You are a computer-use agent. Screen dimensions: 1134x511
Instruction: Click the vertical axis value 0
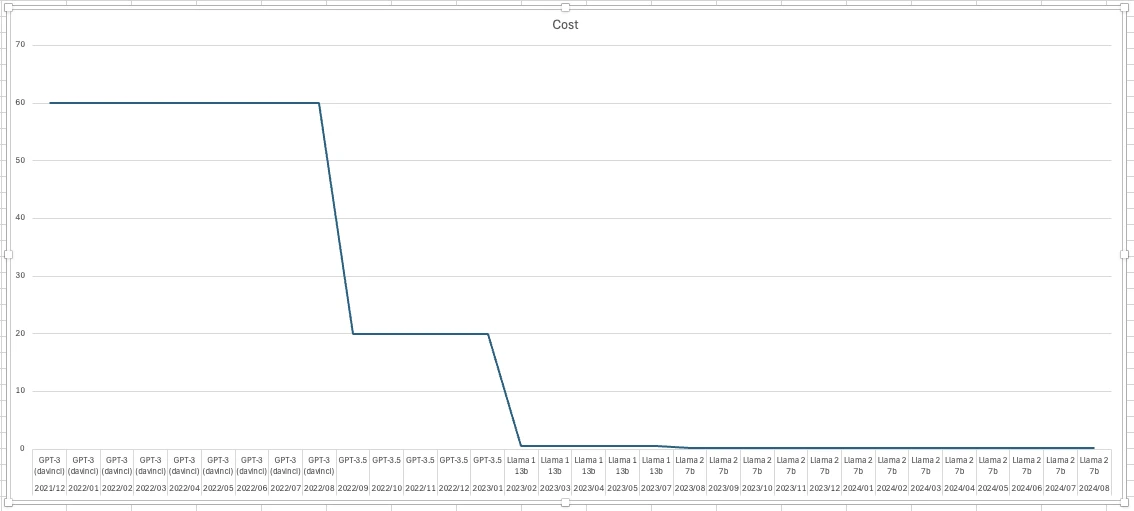click(x=22, y=448)
